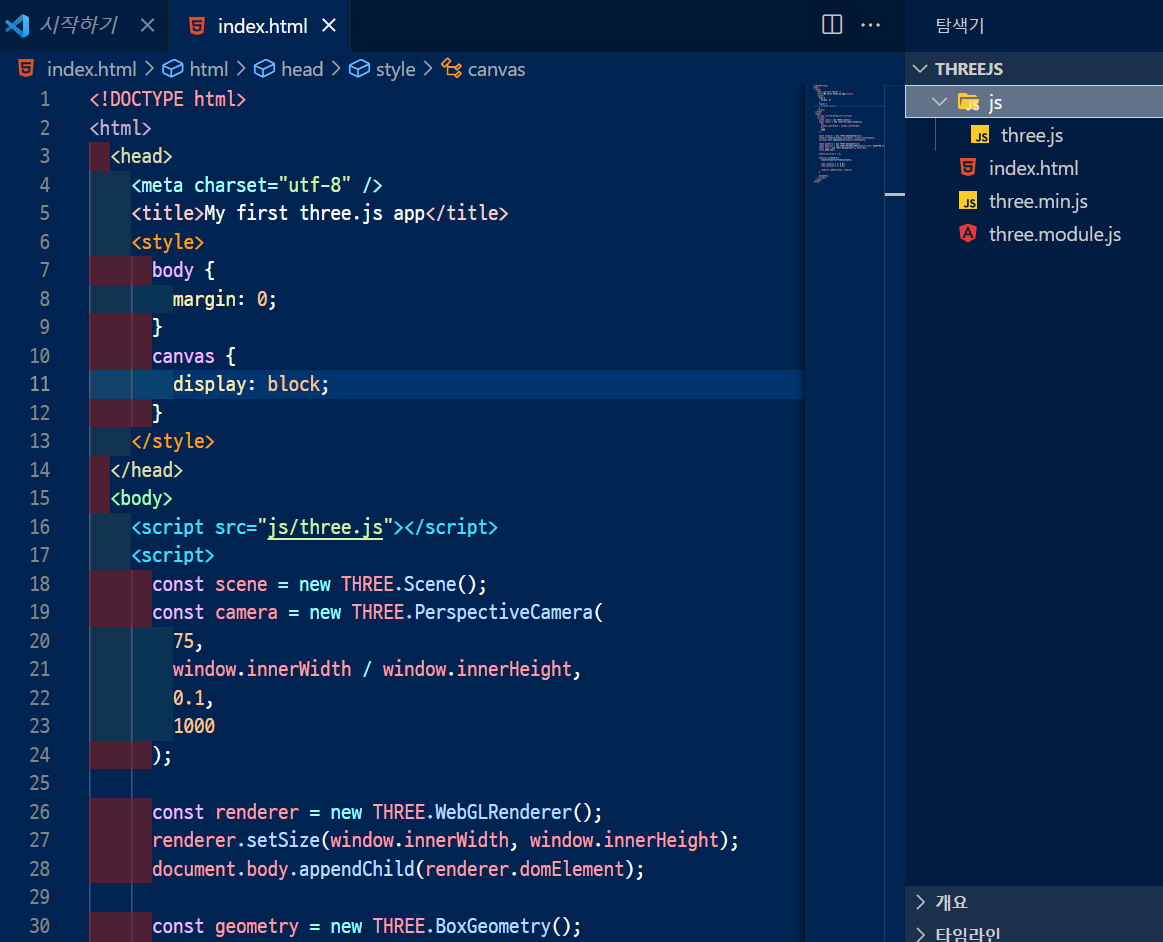Screen dimensions: 1163x942
Task: Click the document.body.appendChild code line
Action: pos(398,869)
